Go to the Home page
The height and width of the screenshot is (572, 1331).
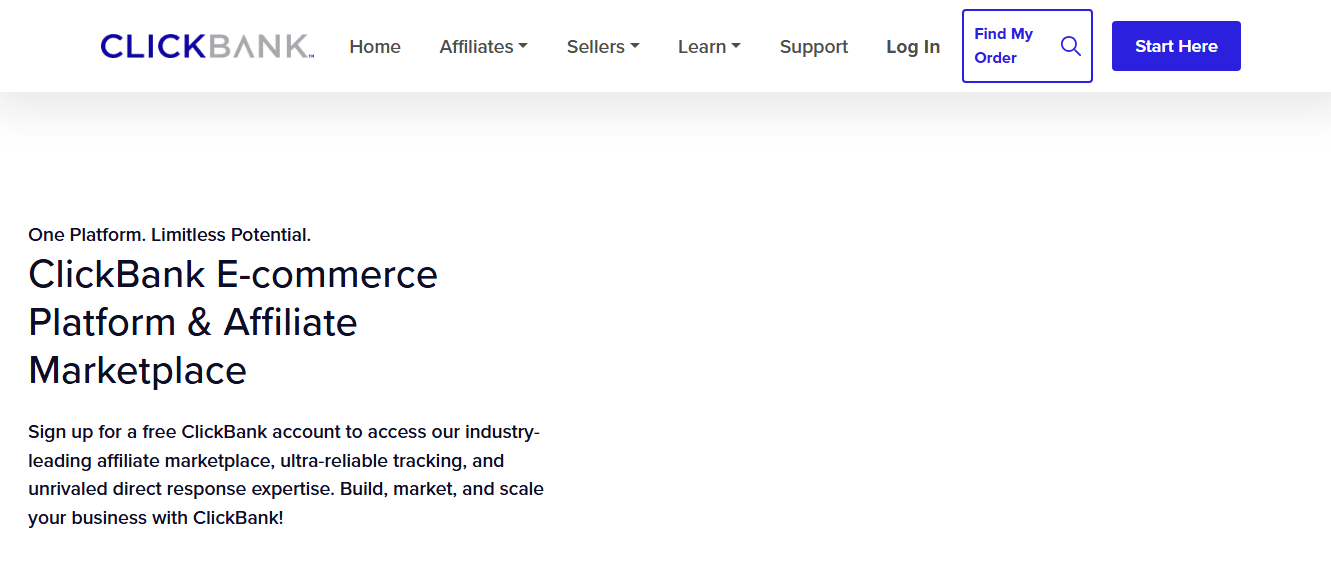click(375, 46)
